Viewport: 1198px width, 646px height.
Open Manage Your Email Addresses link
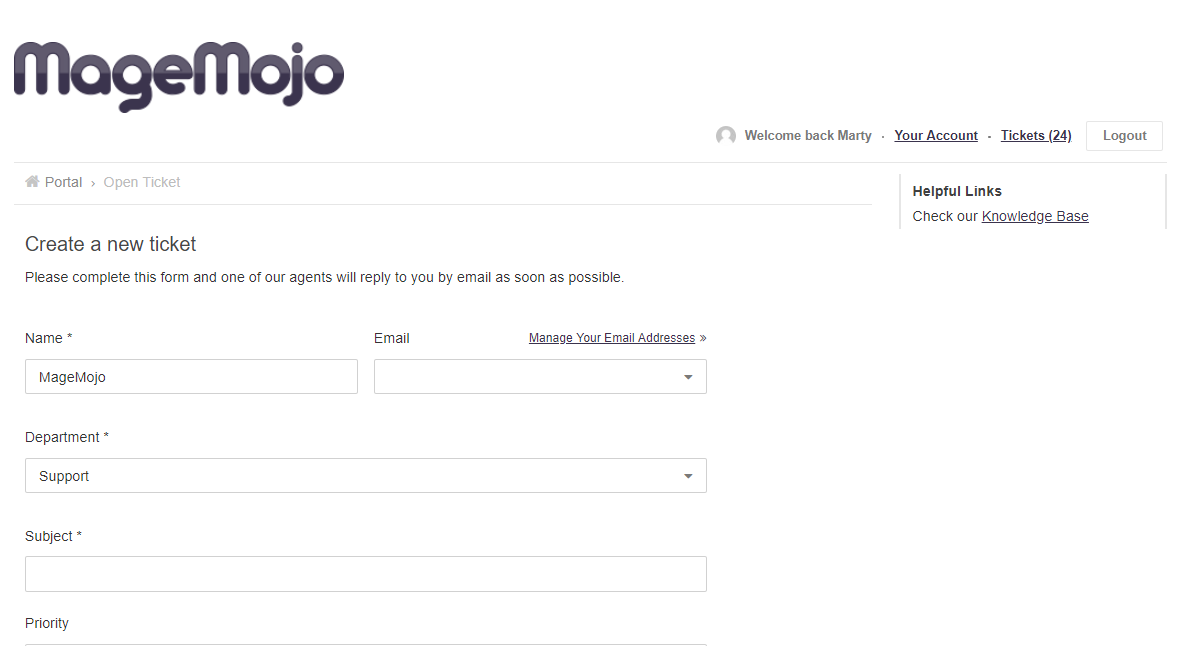coord(612,338)
